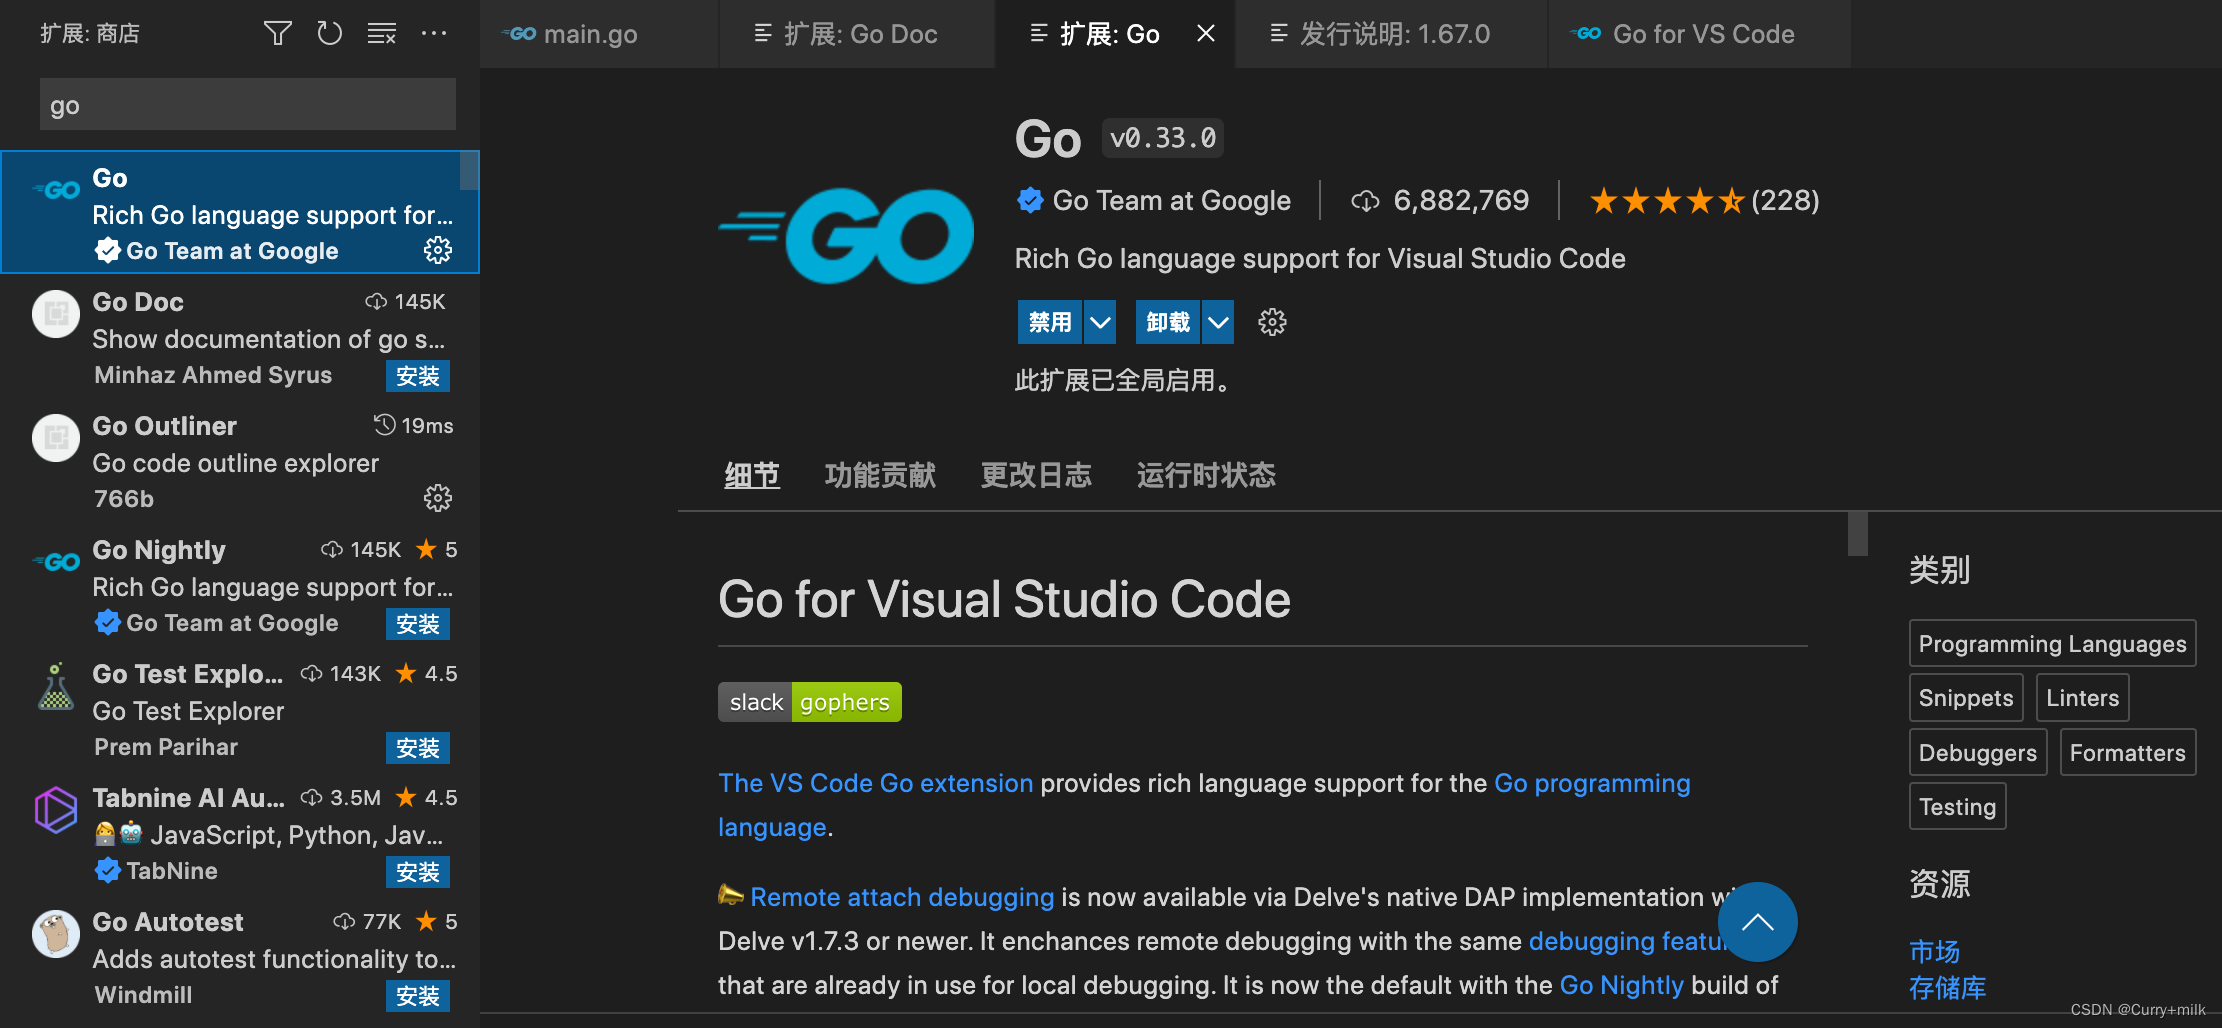Click the 禁用 disable button
Screen dimensions: 2222x1028
pos(1050,322)
